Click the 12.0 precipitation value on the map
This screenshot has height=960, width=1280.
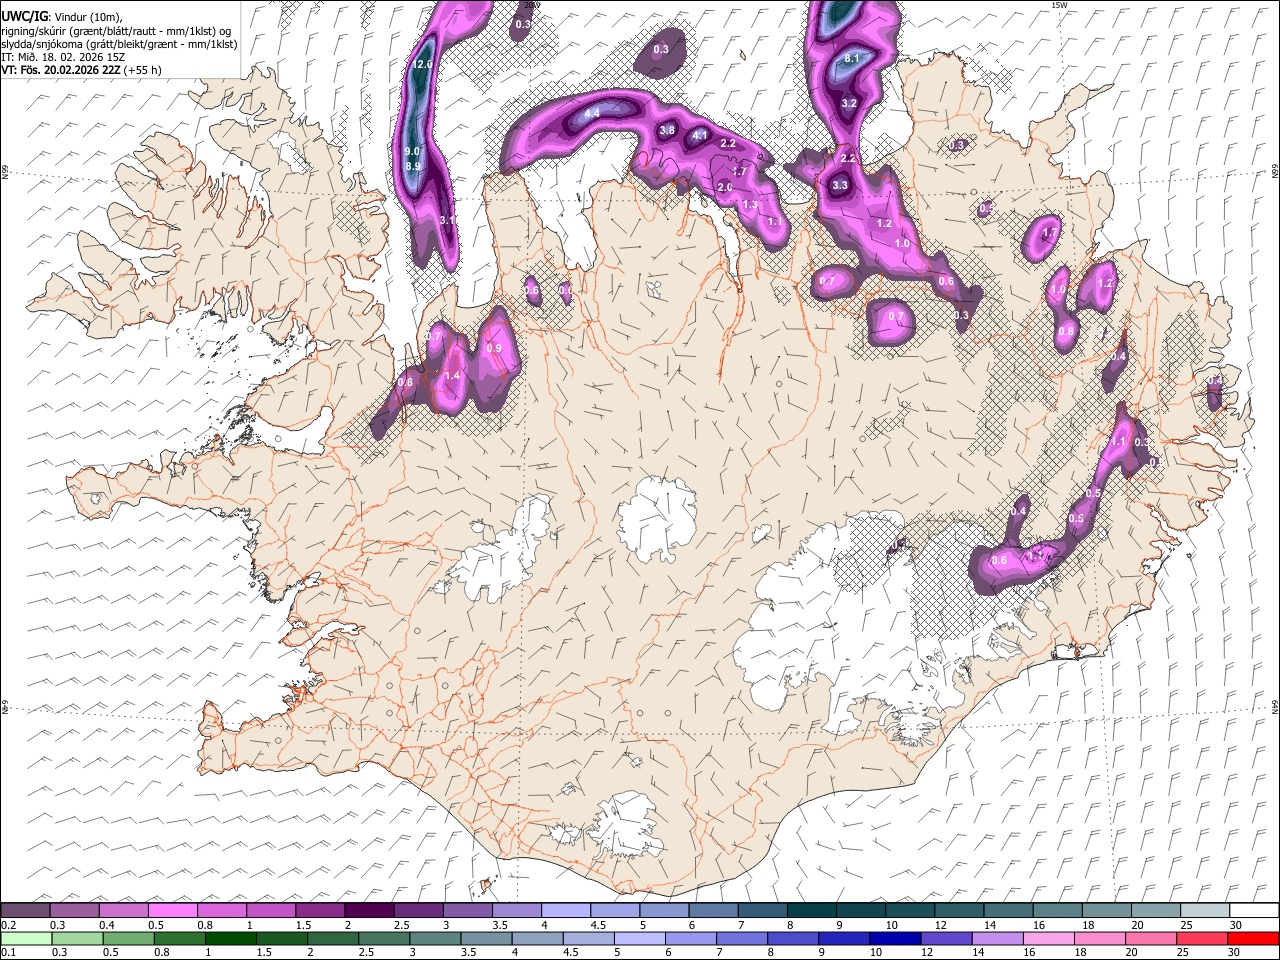tap(421, 64)
